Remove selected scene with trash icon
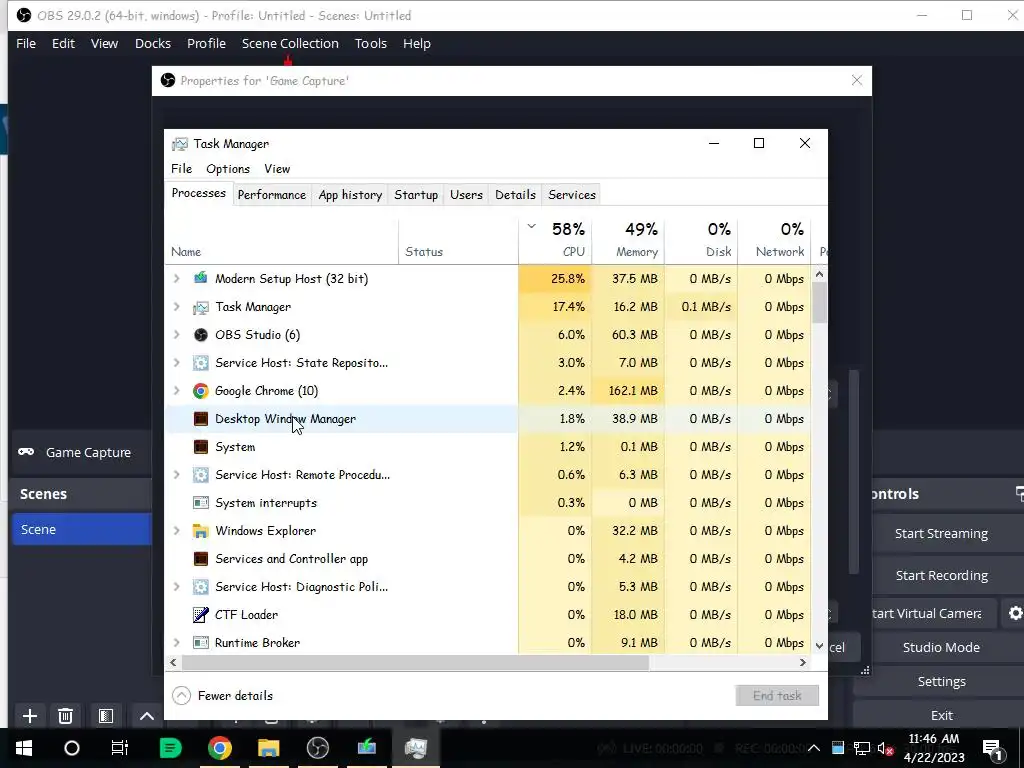Screen dimensions: 1024x768 65,716
